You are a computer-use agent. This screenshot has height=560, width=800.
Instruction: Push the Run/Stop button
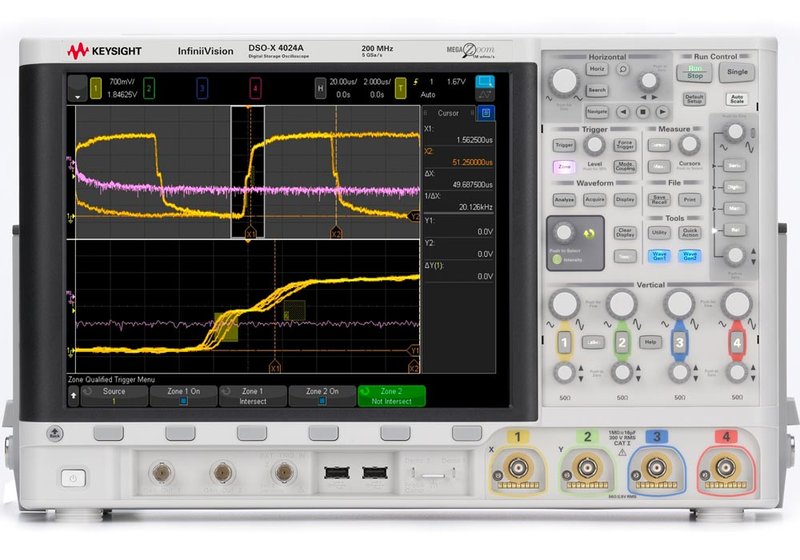coord(694,72)
